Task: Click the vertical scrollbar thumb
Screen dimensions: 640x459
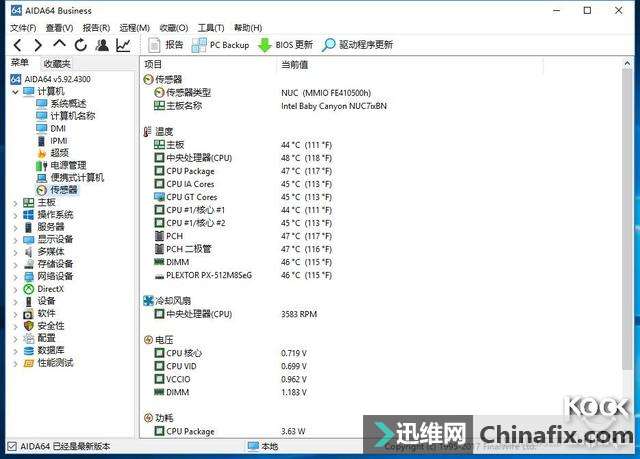Action: 627,220
